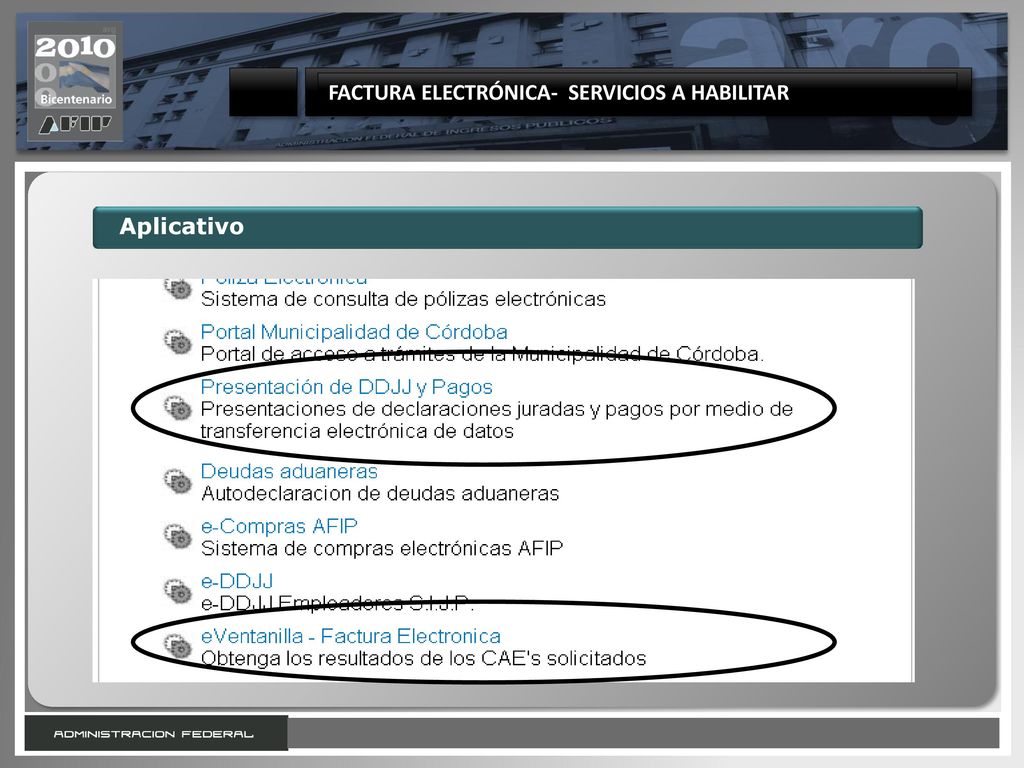The image size is (1024, 768).
Task: Click the Aplicativo section header
Action: 507,227
